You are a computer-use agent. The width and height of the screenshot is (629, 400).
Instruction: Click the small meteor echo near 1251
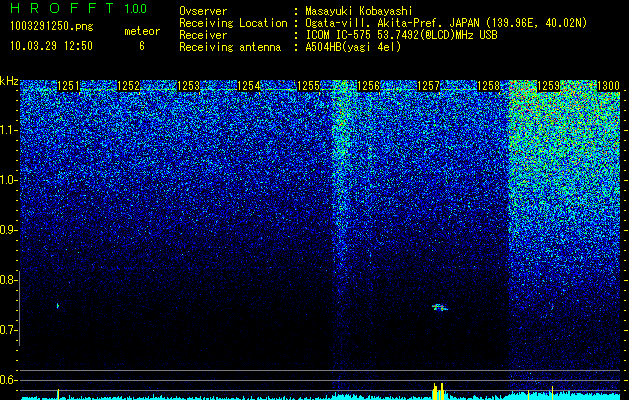click(x=58, y=306)
